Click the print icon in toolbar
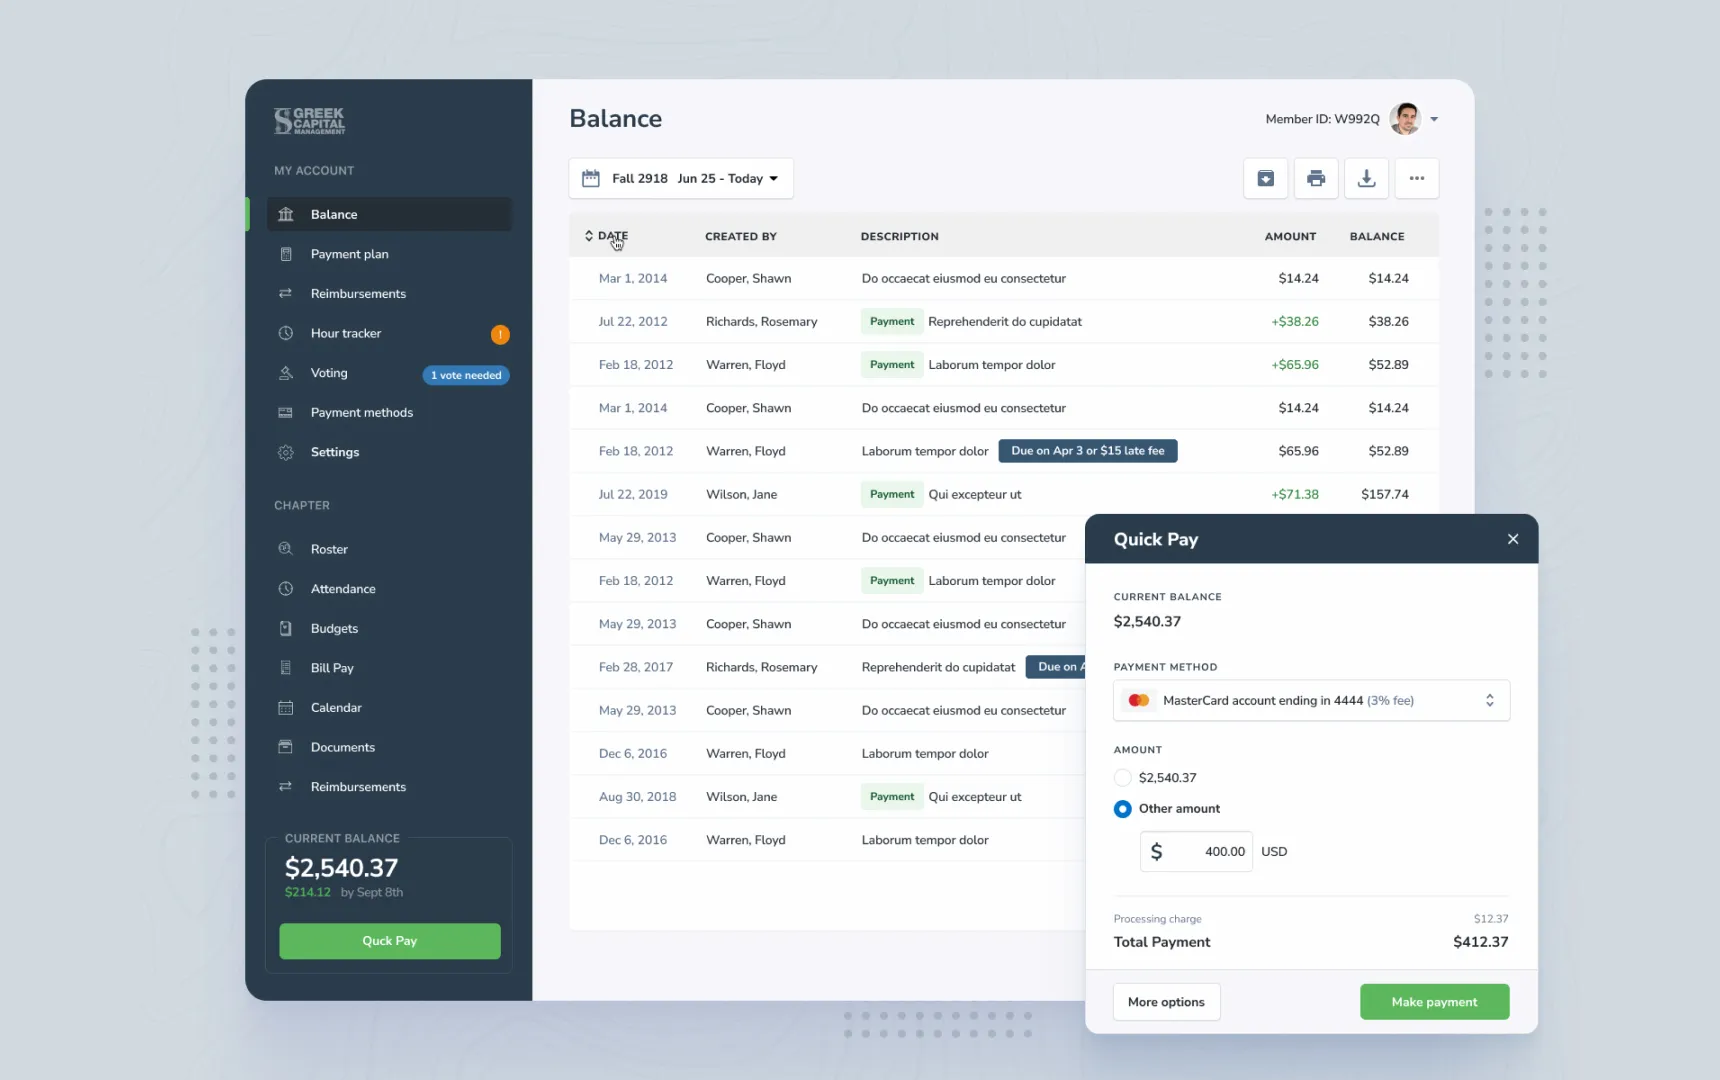The height and width of the screenshot is (1080, 1720). (1315, 179)
